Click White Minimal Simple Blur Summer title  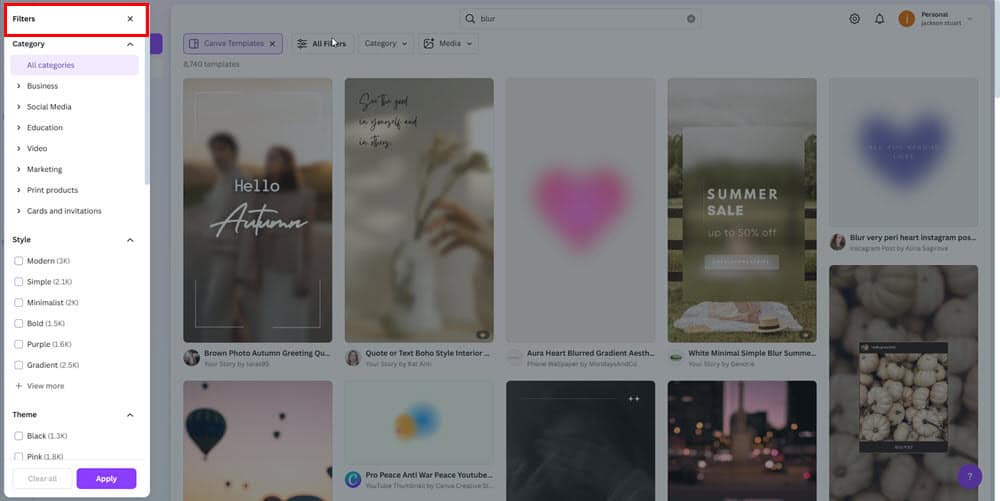[x=752, y=353]
